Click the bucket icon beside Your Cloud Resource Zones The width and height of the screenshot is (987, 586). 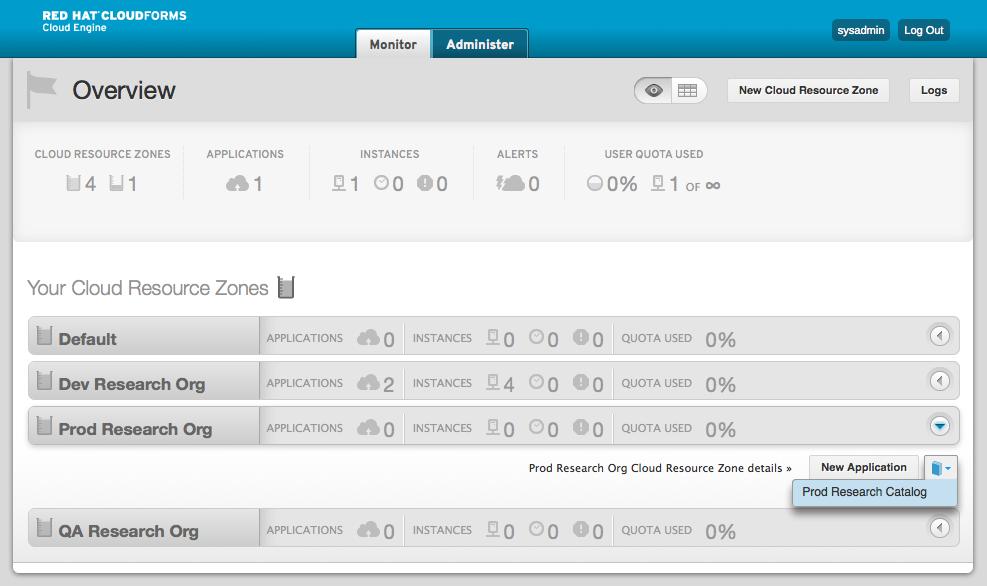pyautogui.click(x=286, y=288)
